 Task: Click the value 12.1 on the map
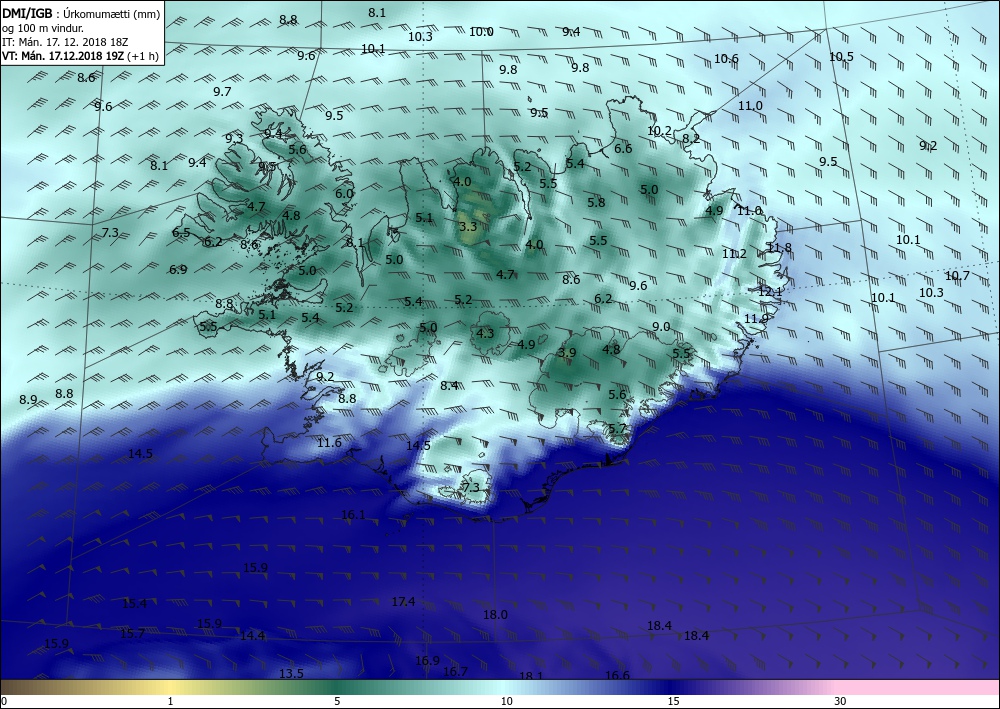pyautogui.click(x=770, y=291)
